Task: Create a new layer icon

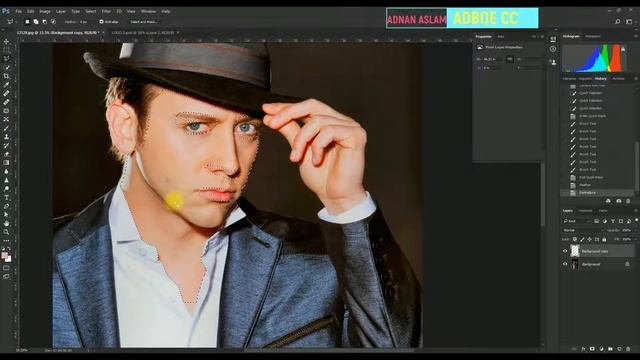Action: [619, 349]
